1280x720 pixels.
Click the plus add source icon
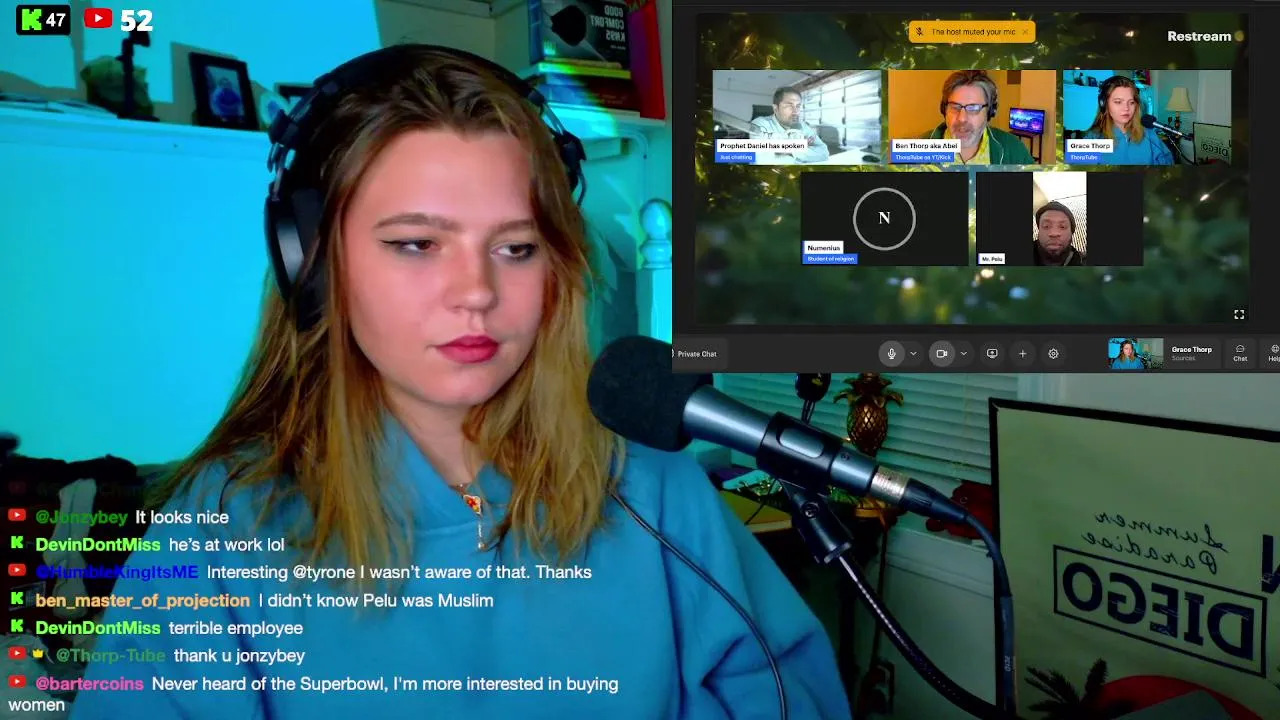coord(1022,353)
